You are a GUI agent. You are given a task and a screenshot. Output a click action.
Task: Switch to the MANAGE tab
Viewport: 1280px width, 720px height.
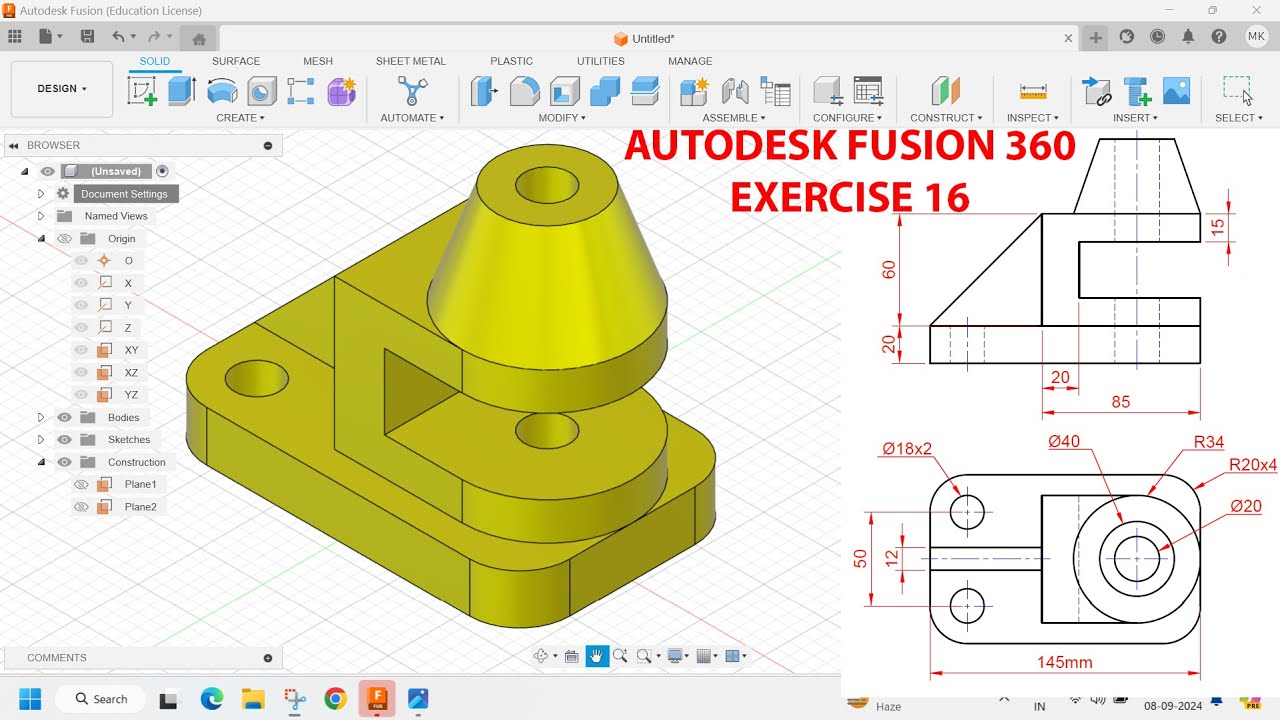pyautogui.click(x=690, y=61)
